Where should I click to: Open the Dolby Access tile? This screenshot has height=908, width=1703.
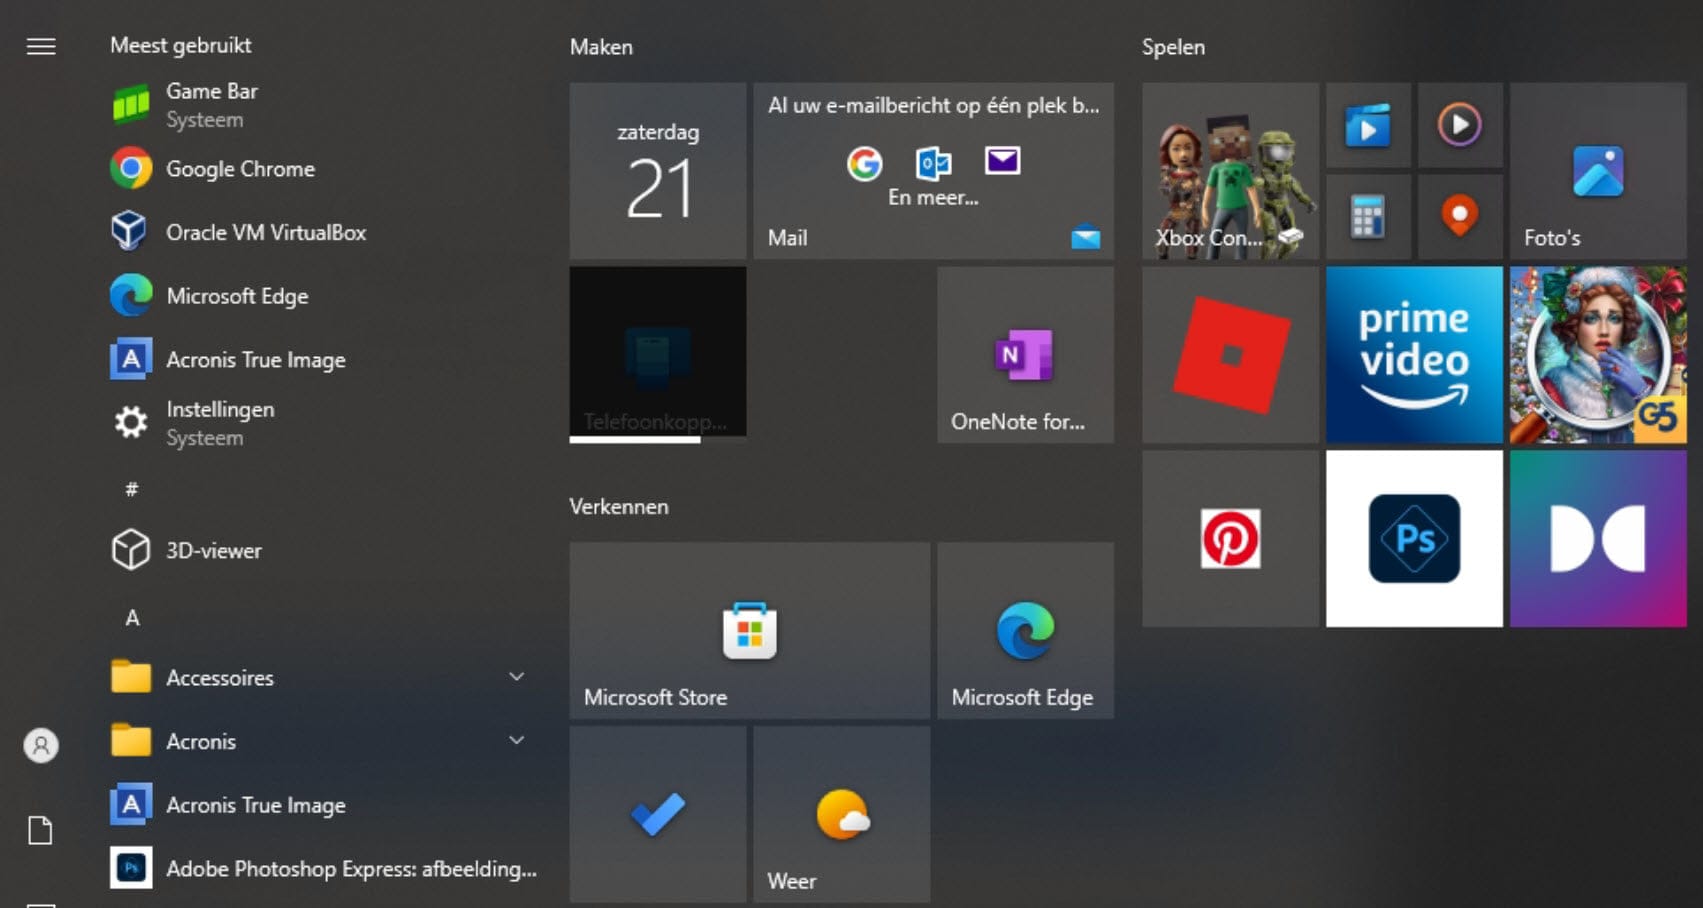1598,539
